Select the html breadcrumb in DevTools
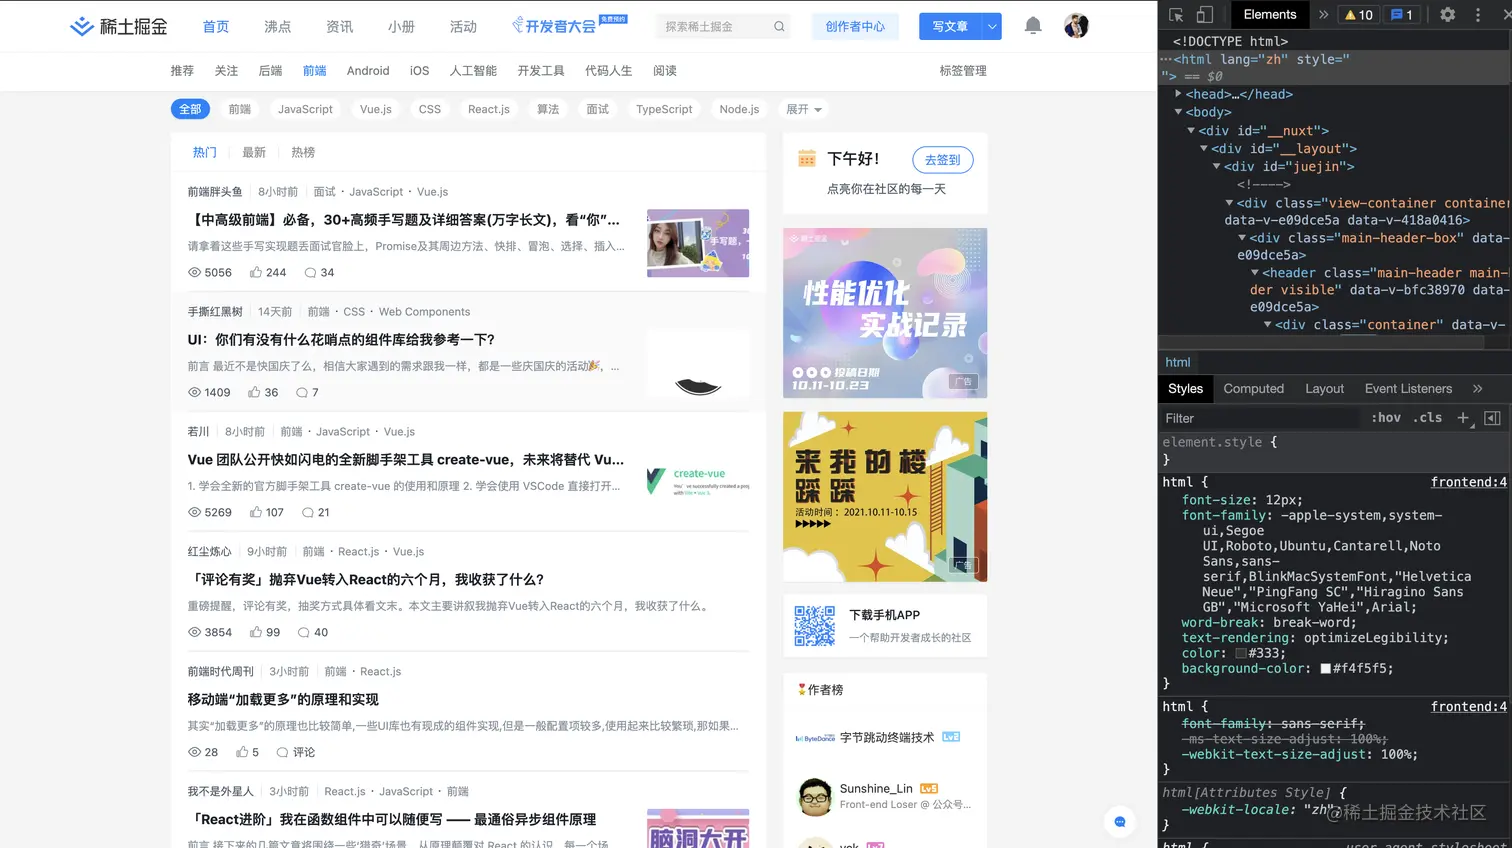The width and height of the screenshot is (1512, 848). coord(1178,362)
